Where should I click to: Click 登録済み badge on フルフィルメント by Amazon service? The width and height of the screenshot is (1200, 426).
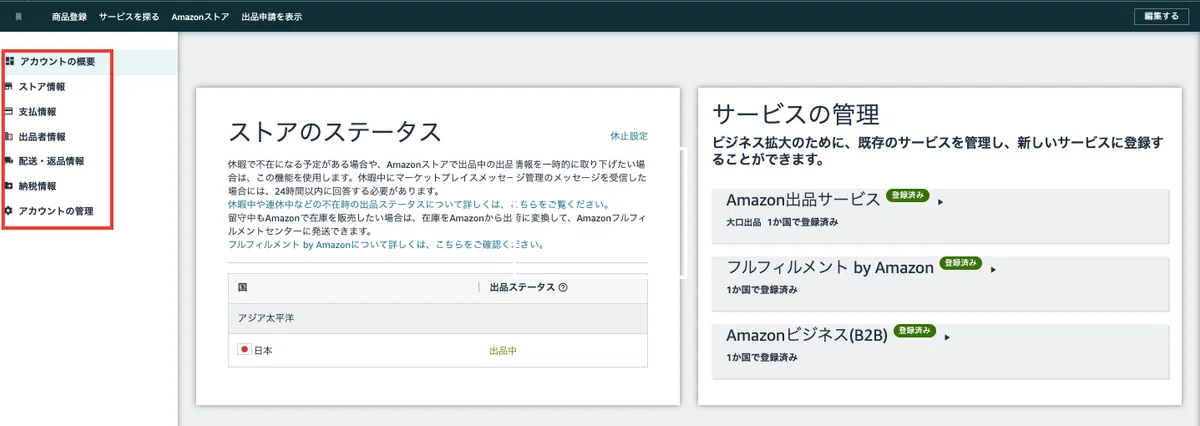click(962, 264)
